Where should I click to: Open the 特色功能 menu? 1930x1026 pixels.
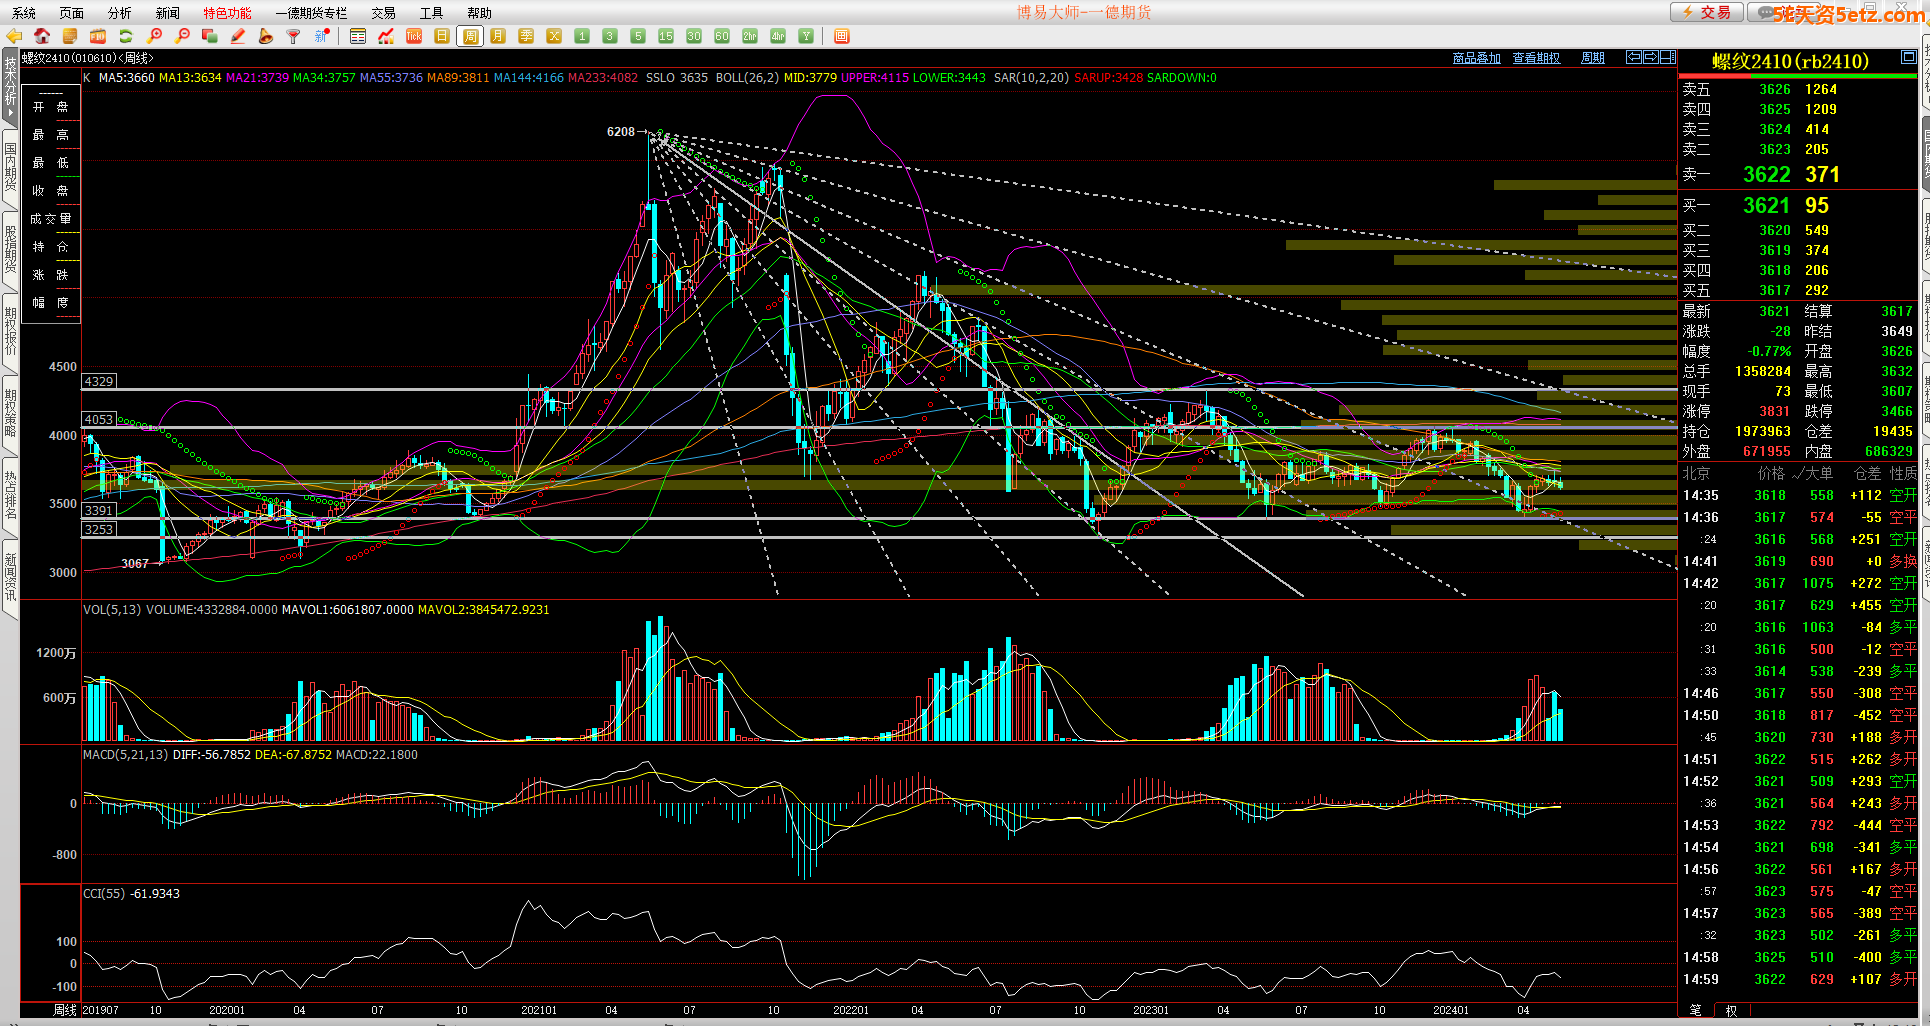[228, 13]
